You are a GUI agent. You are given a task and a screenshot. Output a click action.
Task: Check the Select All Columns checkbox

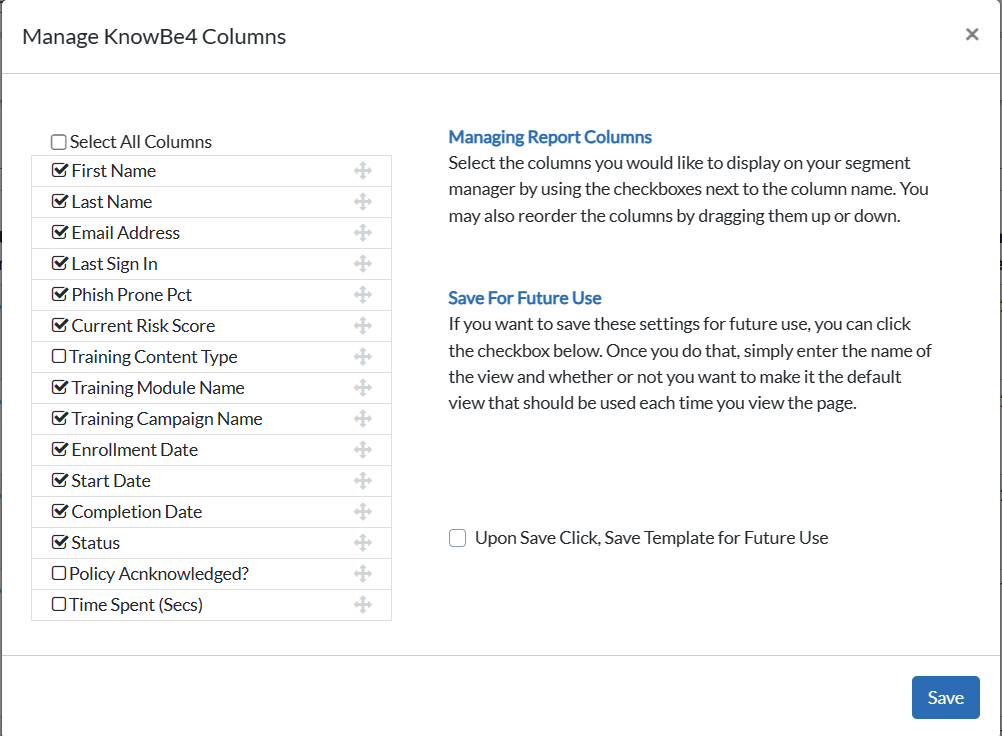[x=59, y=142]
